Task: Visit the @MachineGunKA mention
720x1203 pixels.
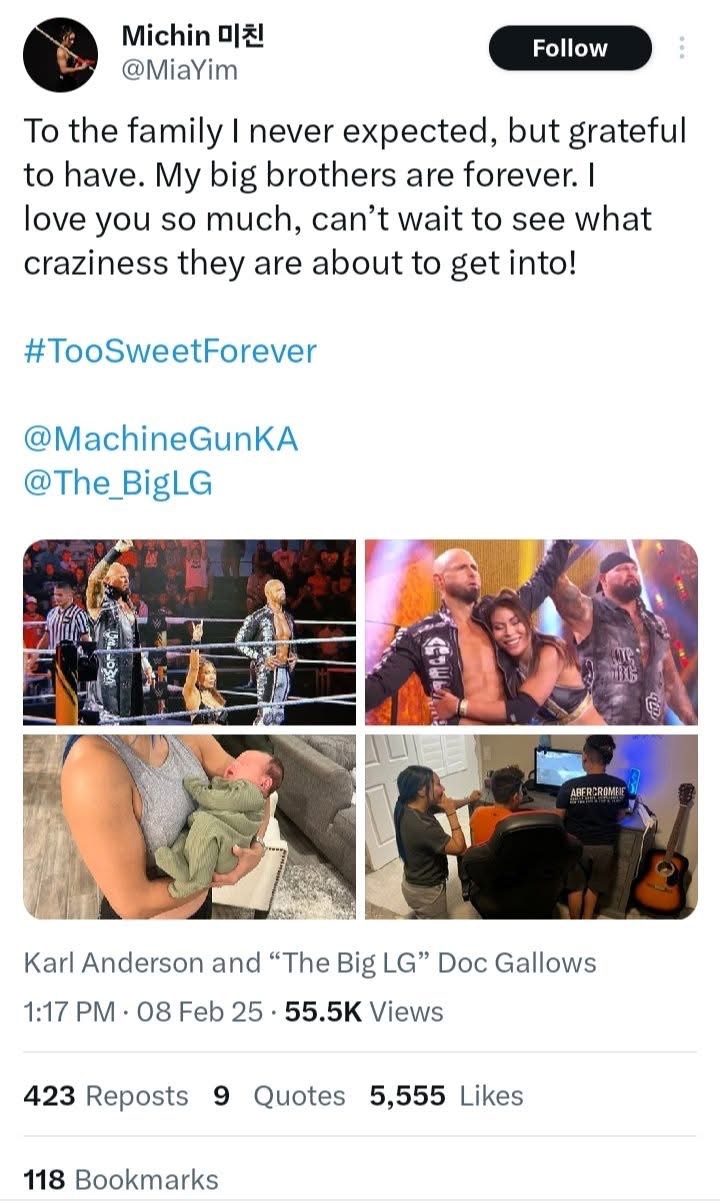Action: point(160,438)
